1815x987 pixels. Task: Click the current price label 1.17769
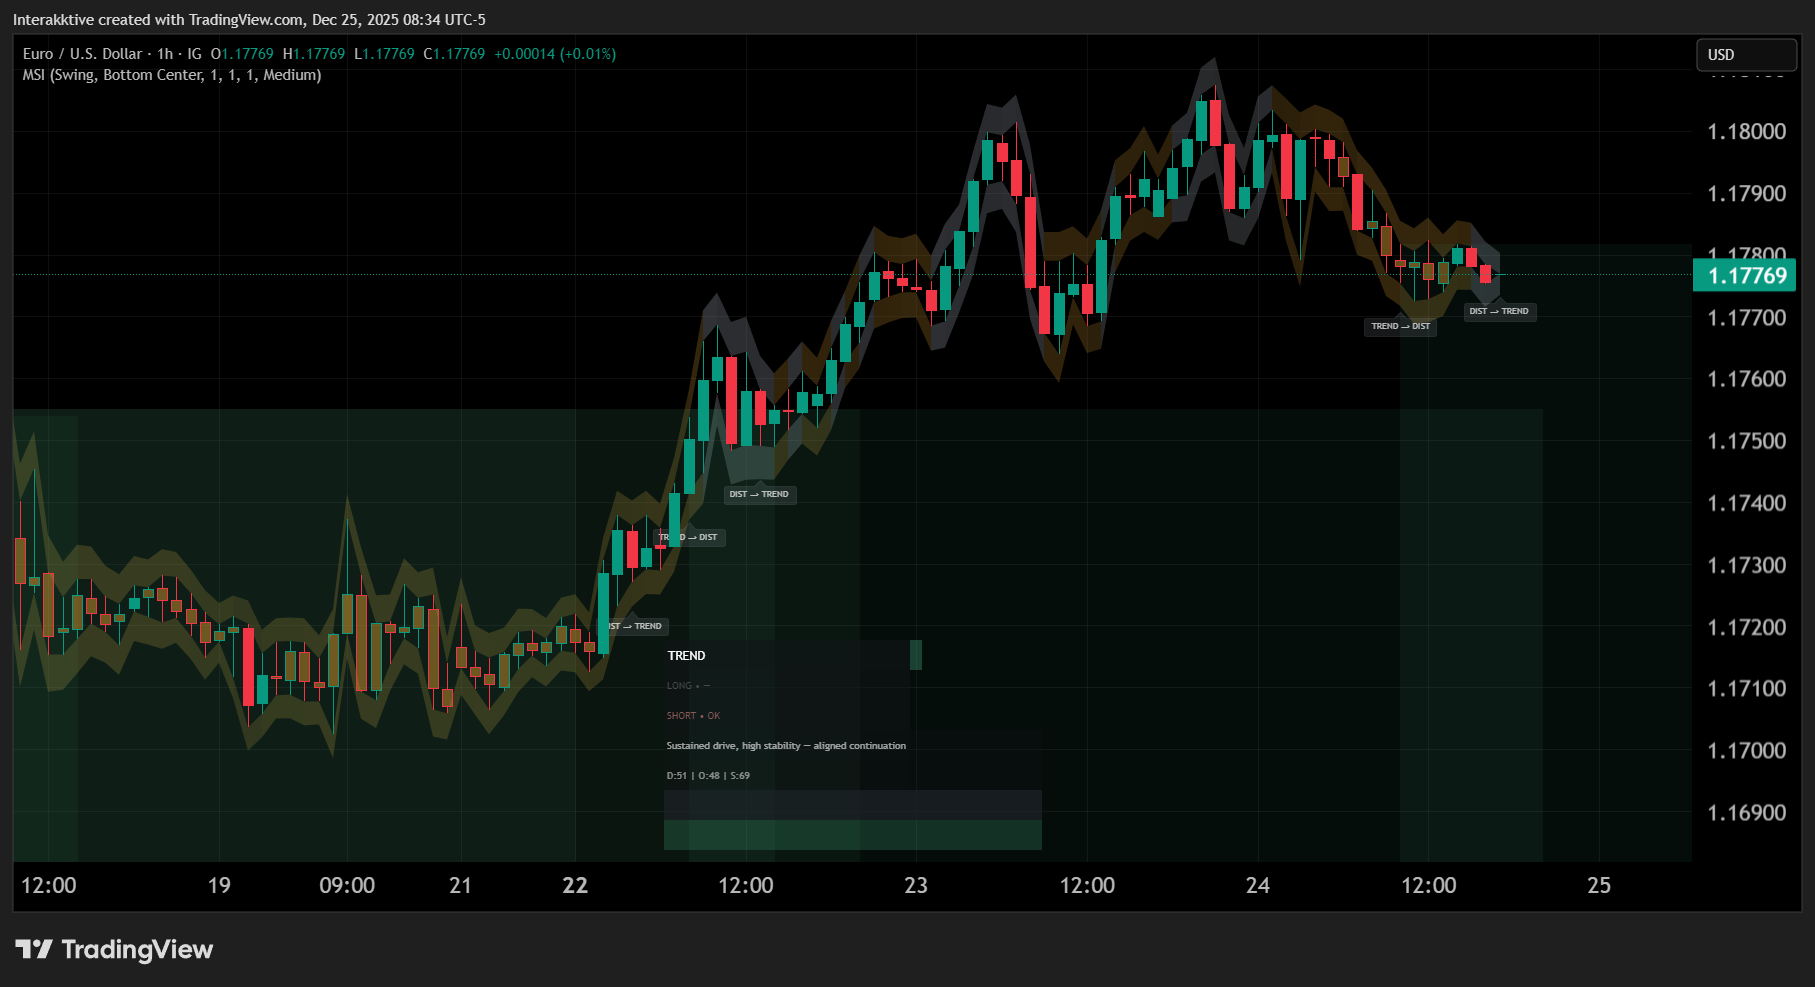[1746, 276]
